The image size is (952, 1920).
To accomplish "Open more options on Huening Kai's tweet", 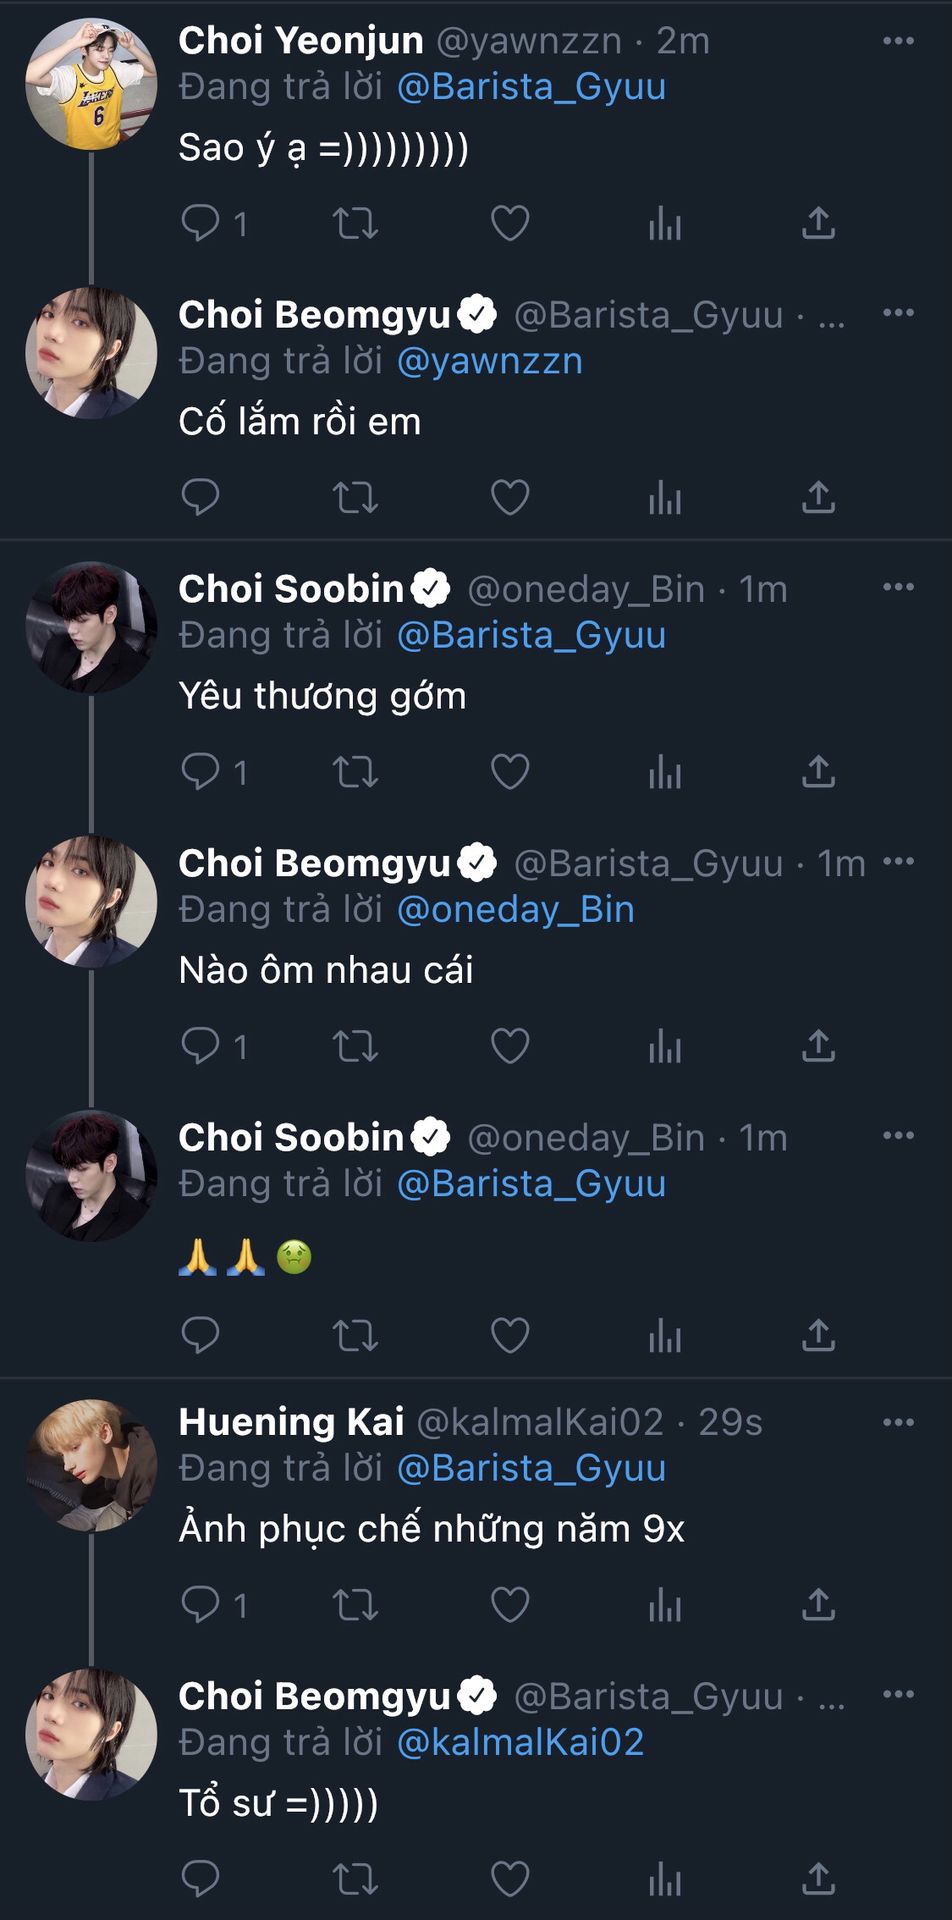I will 898,1422.
